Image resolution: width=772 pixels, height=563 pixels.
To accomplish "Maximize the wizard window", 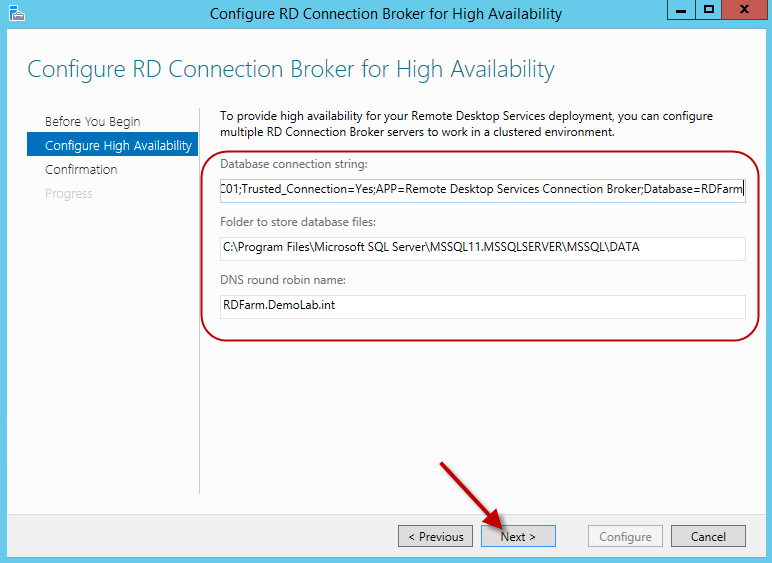I will point(709,11).
